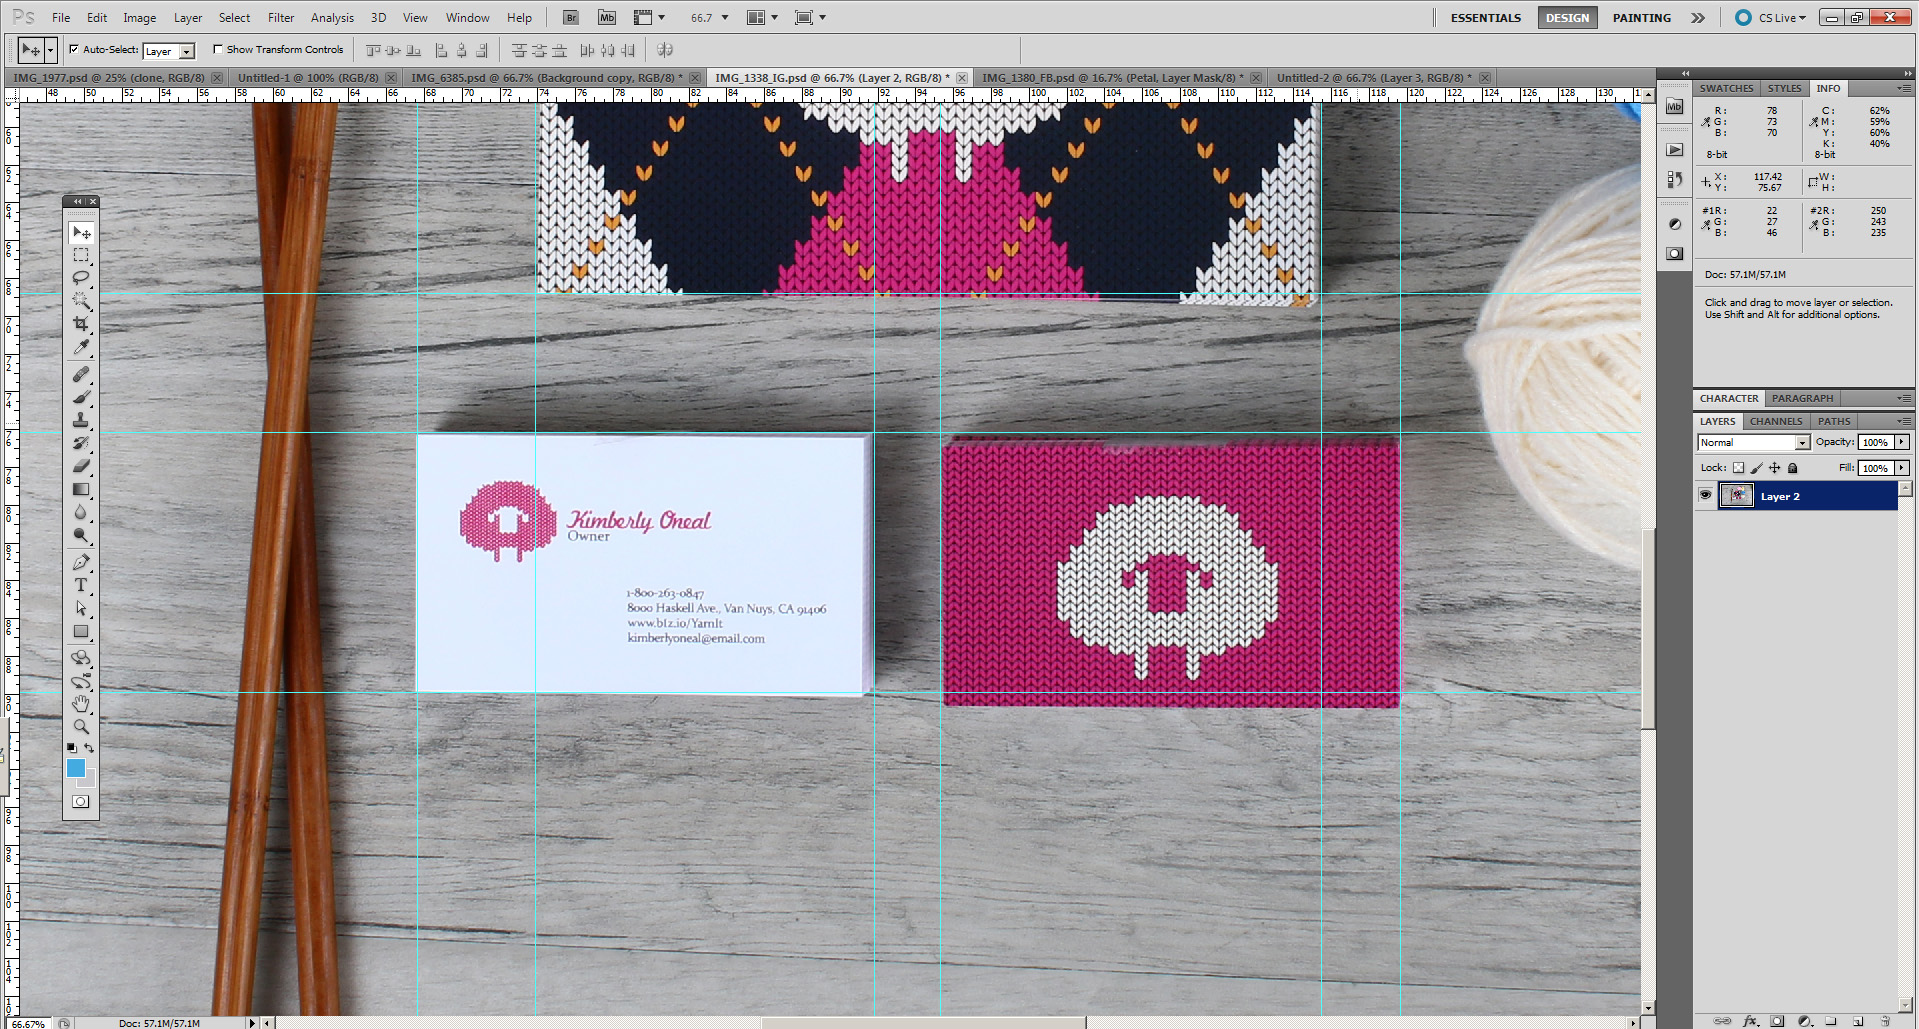
Task: Select the Gradient tool
Action: tap(81, 489)
